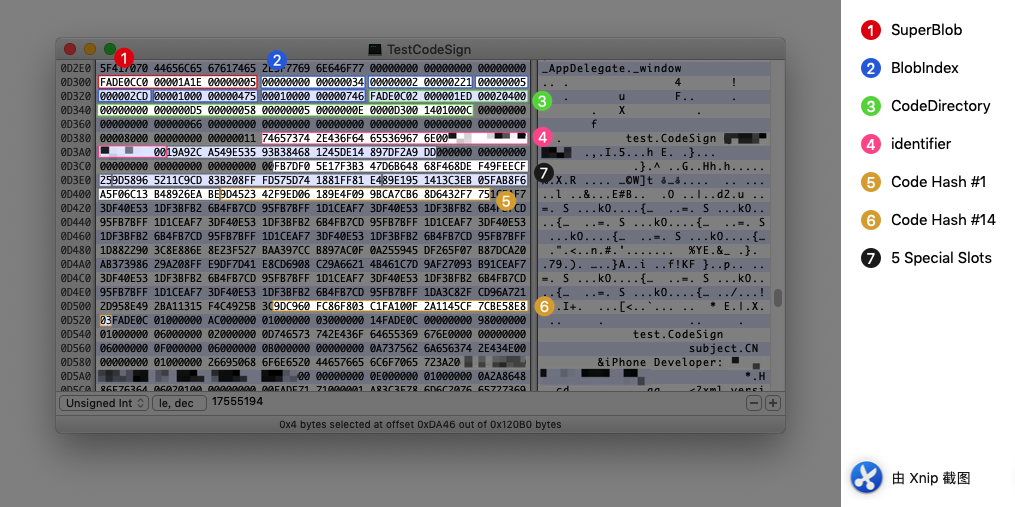Select hex word 00001A1E in row 0D300
This screenshot has width=1015, height=507.
(x=177, y=82)
